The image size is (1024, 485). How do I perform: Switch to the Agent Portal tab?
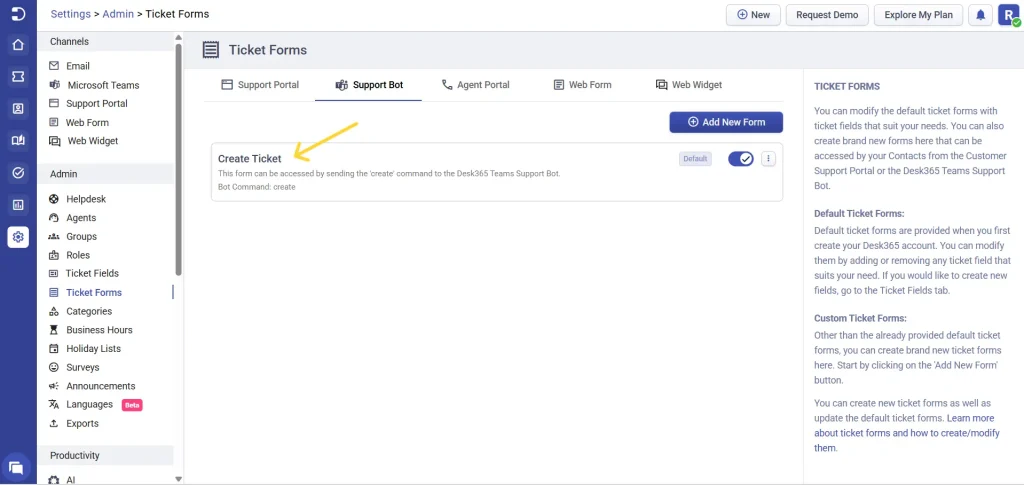[475, 85]
